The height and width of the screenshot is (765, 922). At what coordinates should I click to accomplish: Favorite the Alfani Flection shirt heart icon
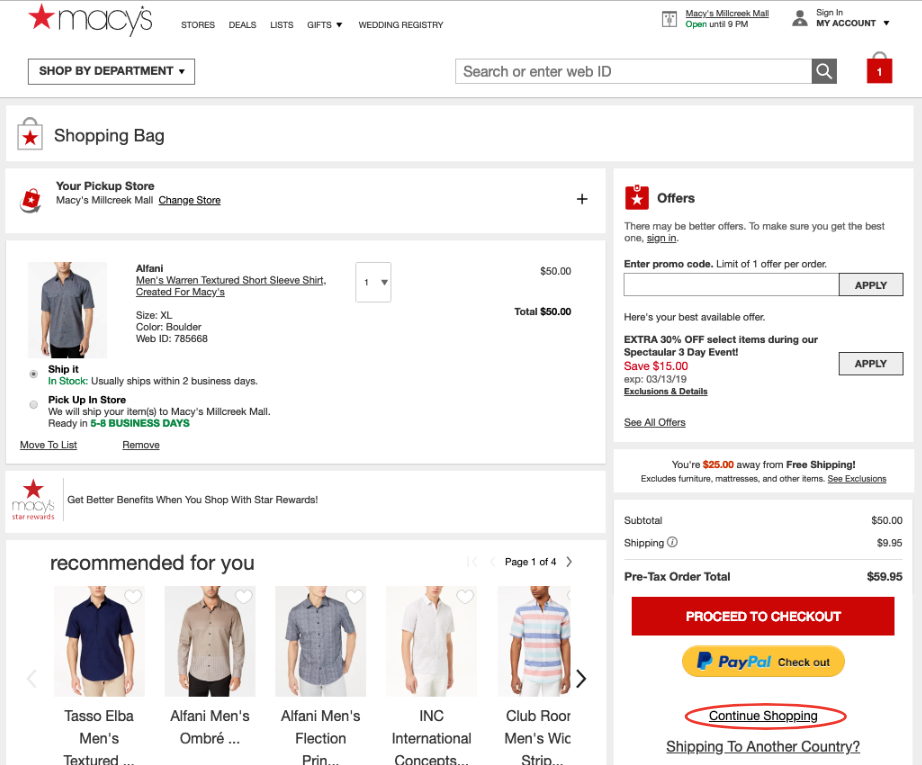[x=354, y=597]
